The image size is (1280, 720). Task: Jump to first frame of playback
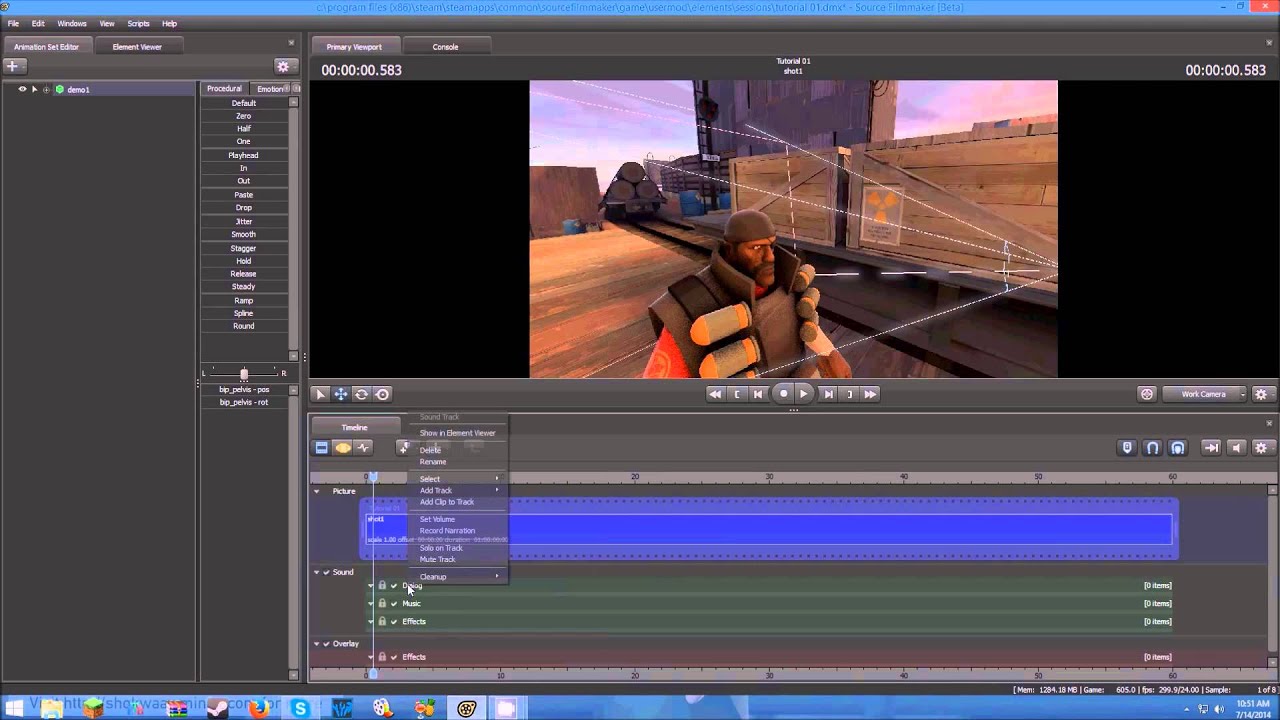click(x=715, y=394)
